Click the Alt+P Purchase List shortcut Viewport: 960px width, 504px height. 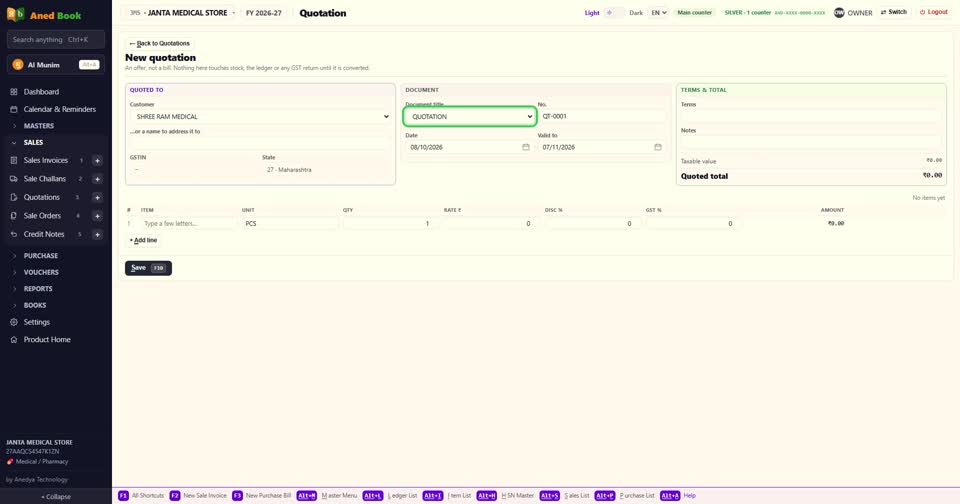point(624,495)
